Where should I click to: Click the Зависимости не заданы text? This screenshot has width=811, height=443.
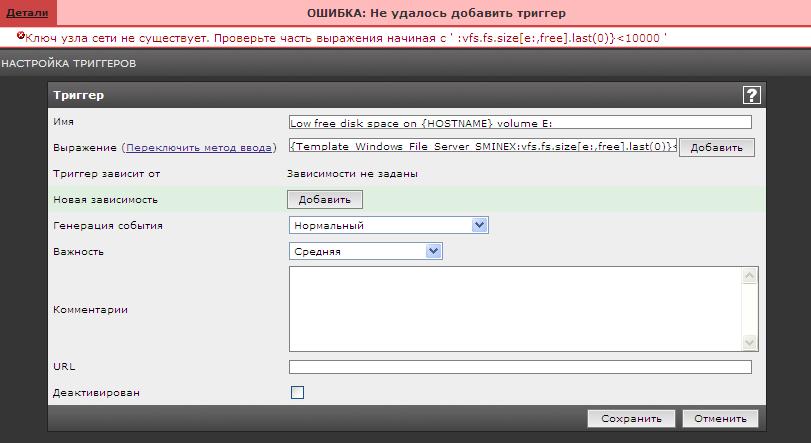[352, 174]
